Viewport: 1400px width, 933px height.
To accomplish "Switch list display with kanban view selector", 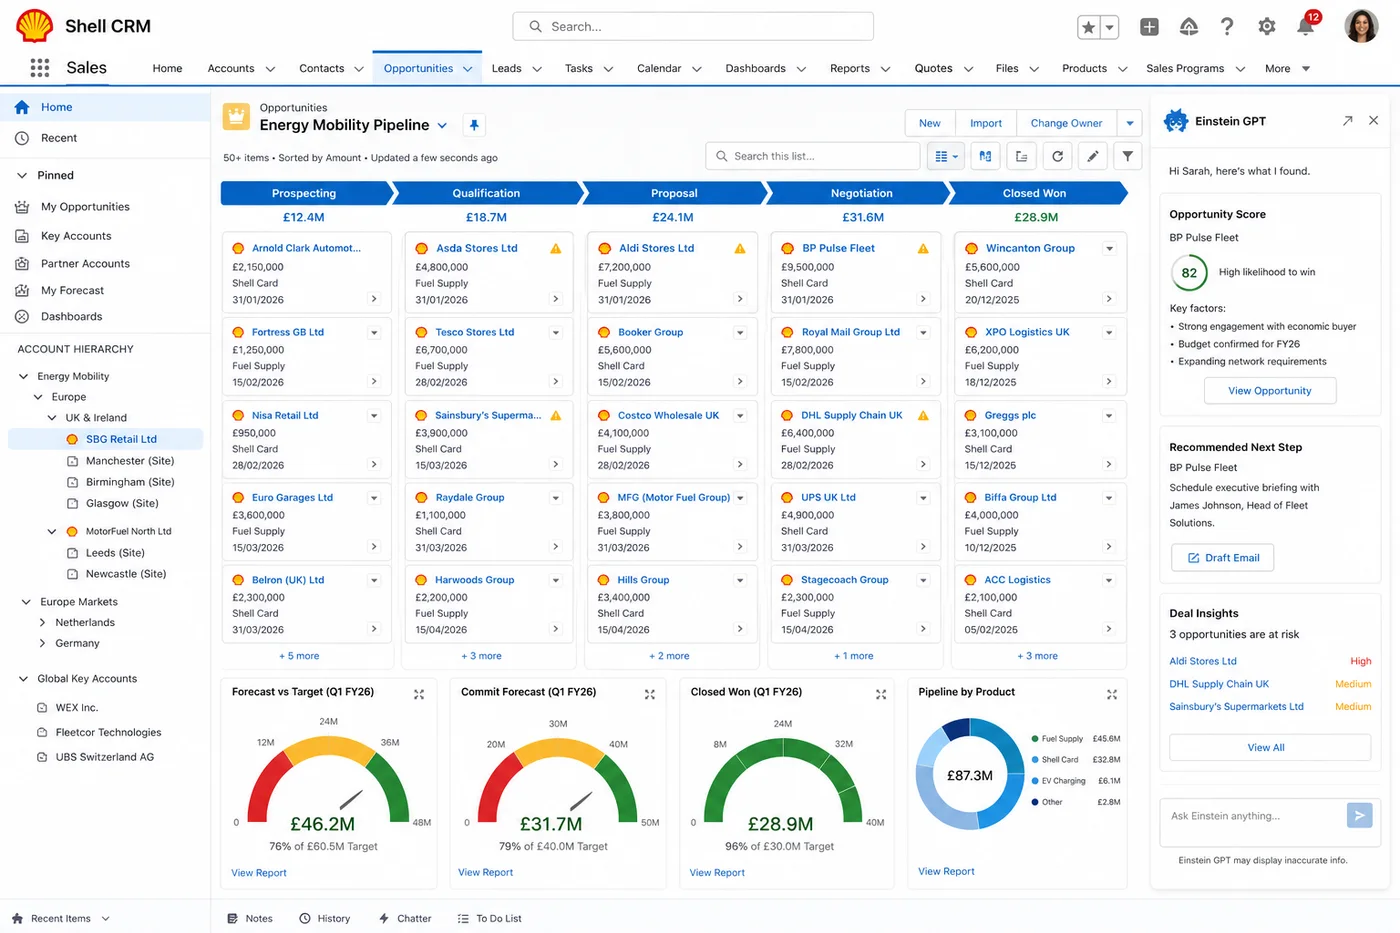I will coord(945,156).
